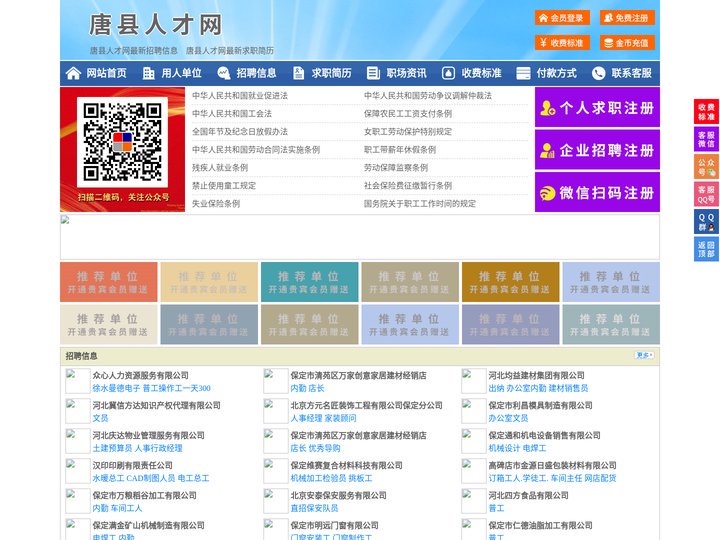Click the card icon beside 付款方式
The height and width of the screenshot is (540, 720).
pyautogui.click(x=523, y=73)
